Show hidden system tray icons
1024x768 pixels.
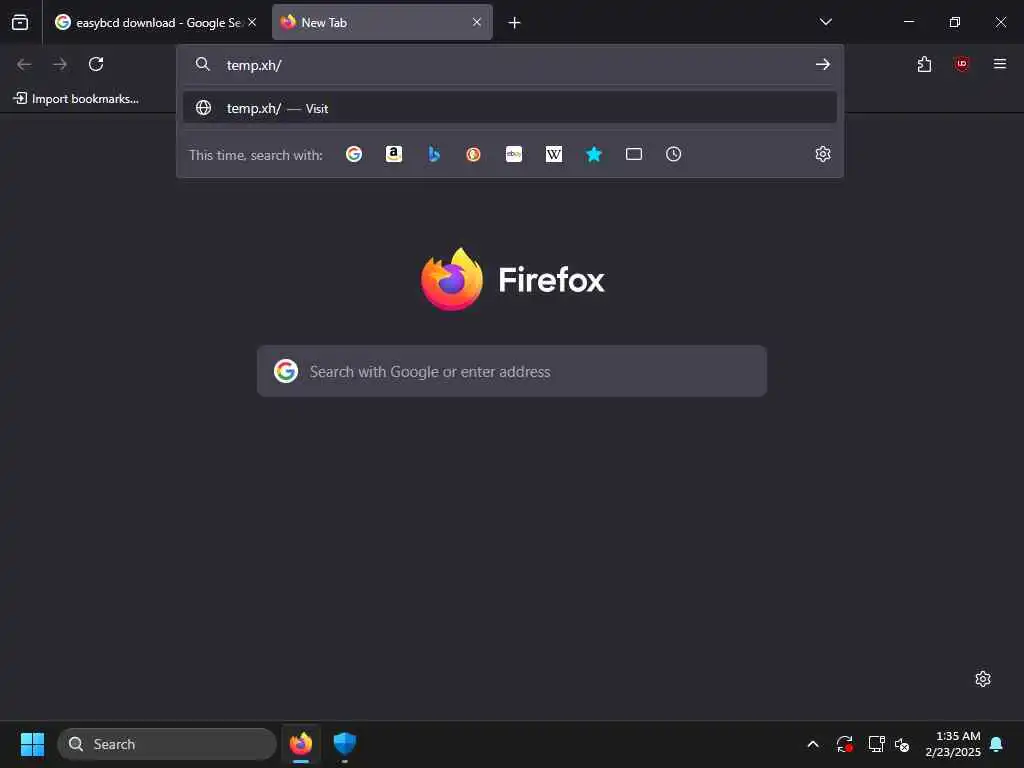point(813,744)
